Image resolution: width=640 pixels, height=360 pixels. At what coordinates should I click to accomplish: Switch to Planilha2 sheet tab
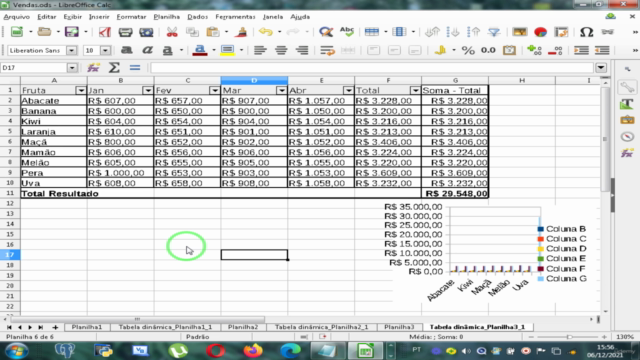243,327
